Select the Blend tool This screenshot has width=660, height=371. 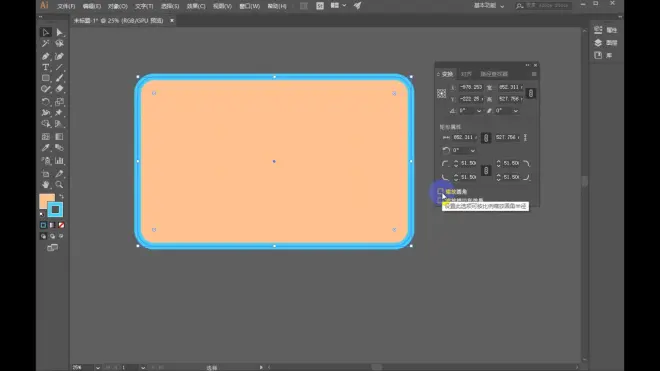tap(59, 148)
